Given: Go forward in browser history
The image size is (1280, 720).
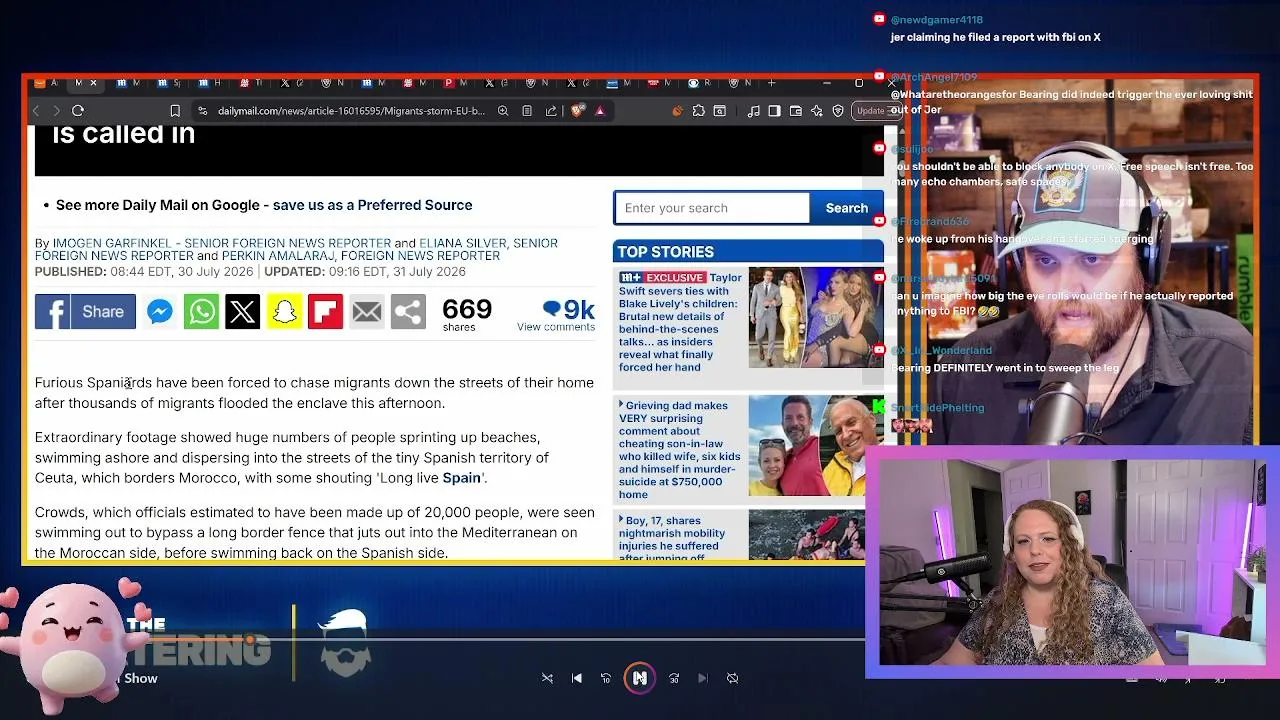Looking at the screenshot, I should point(56,111).
